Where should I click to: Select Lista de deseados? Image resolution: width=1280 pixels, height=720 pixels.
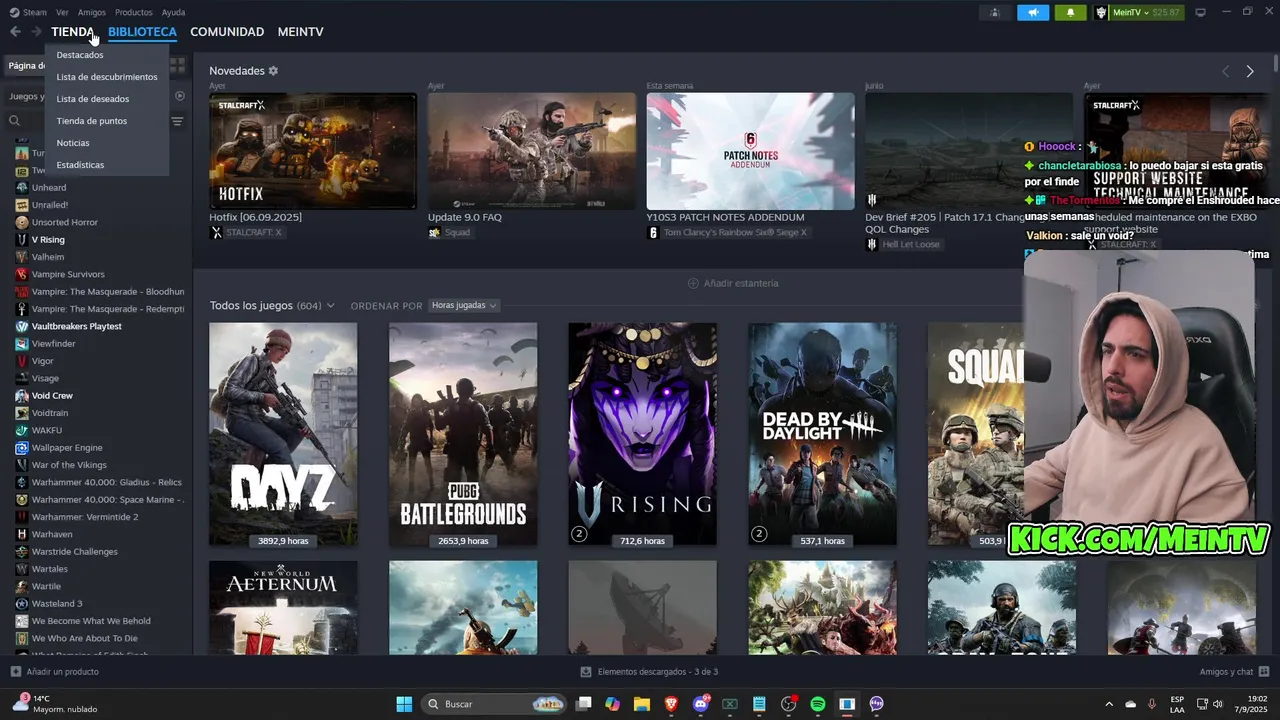pos(93,99)
